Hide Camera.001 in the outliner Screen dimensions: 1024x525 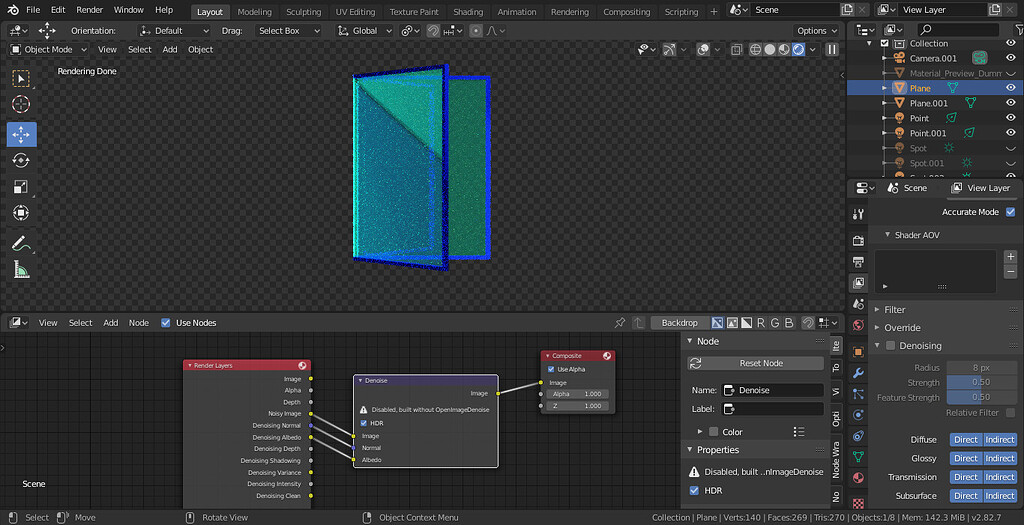(x=1011, y=58)
